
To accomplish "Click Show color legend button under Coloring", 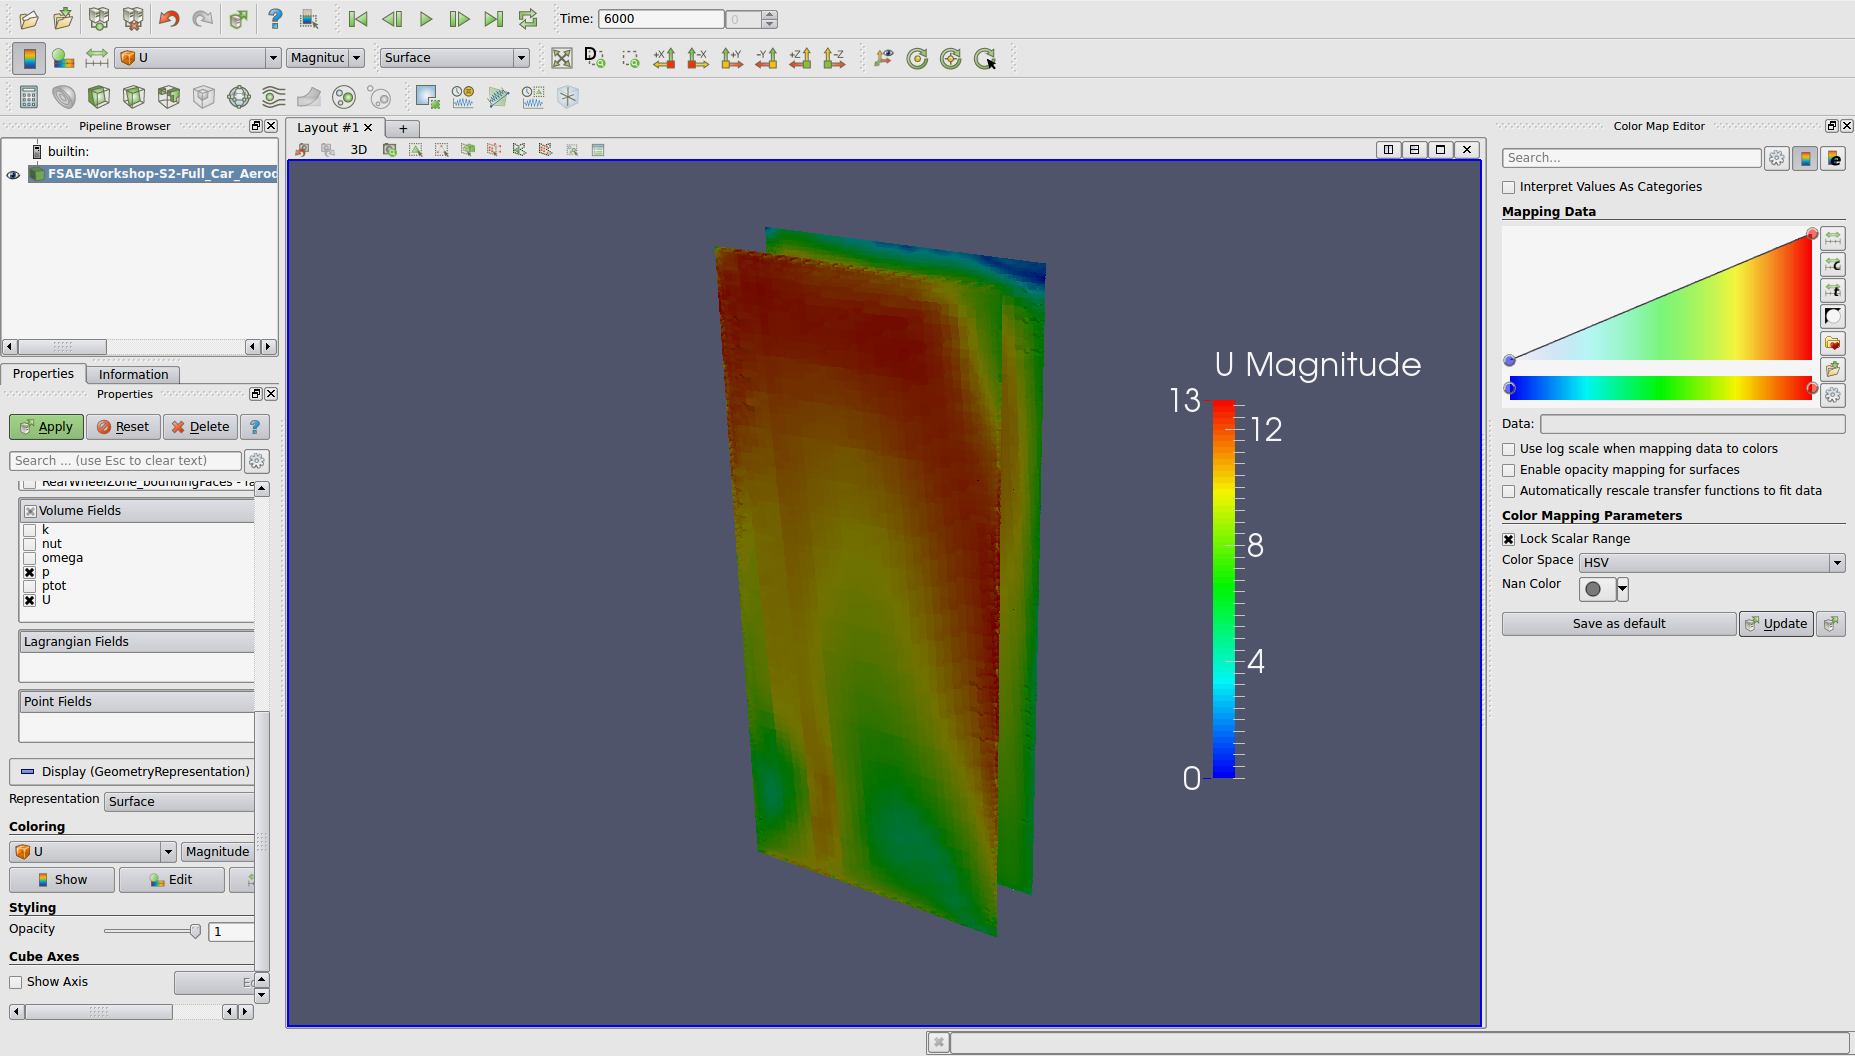I will pos(62,880).
